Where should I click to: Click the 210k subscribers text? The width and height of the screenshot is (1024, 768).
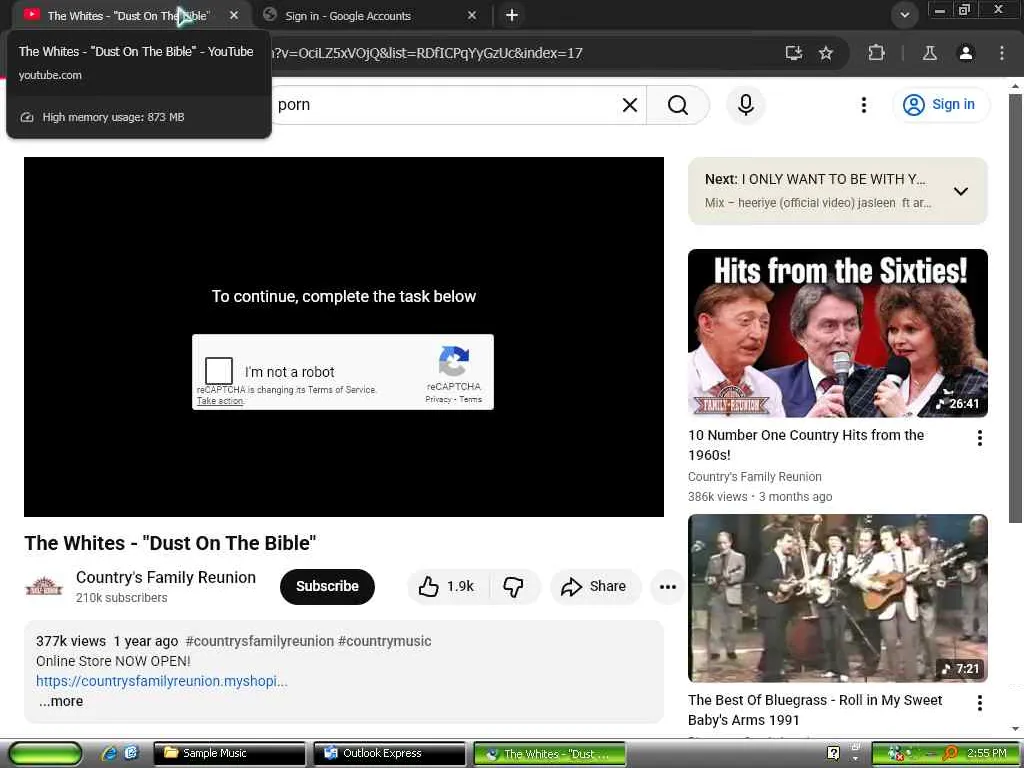pyautogui.click(x=121, y=598)
